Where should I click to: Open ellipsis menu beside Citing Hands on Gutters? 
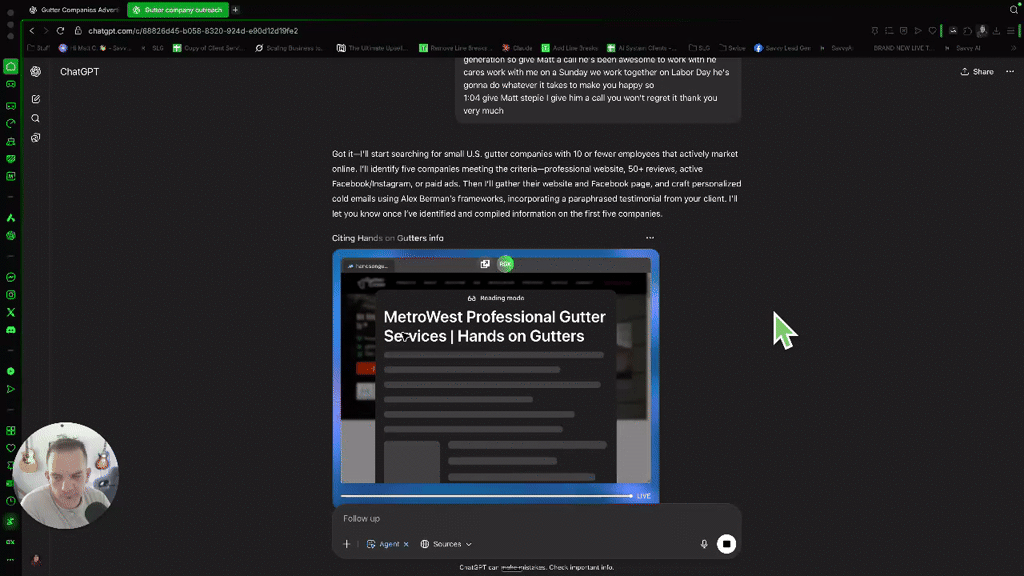coord(649,238)
